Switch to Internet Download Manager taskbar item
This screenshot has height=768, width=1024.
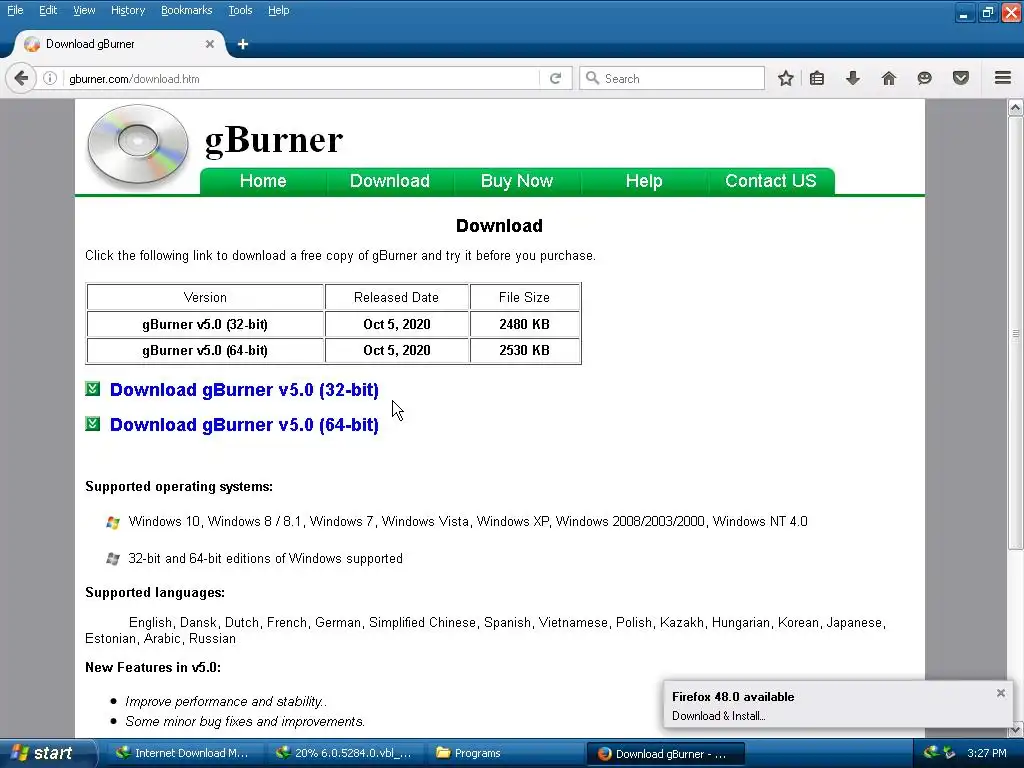coord(183,753)
